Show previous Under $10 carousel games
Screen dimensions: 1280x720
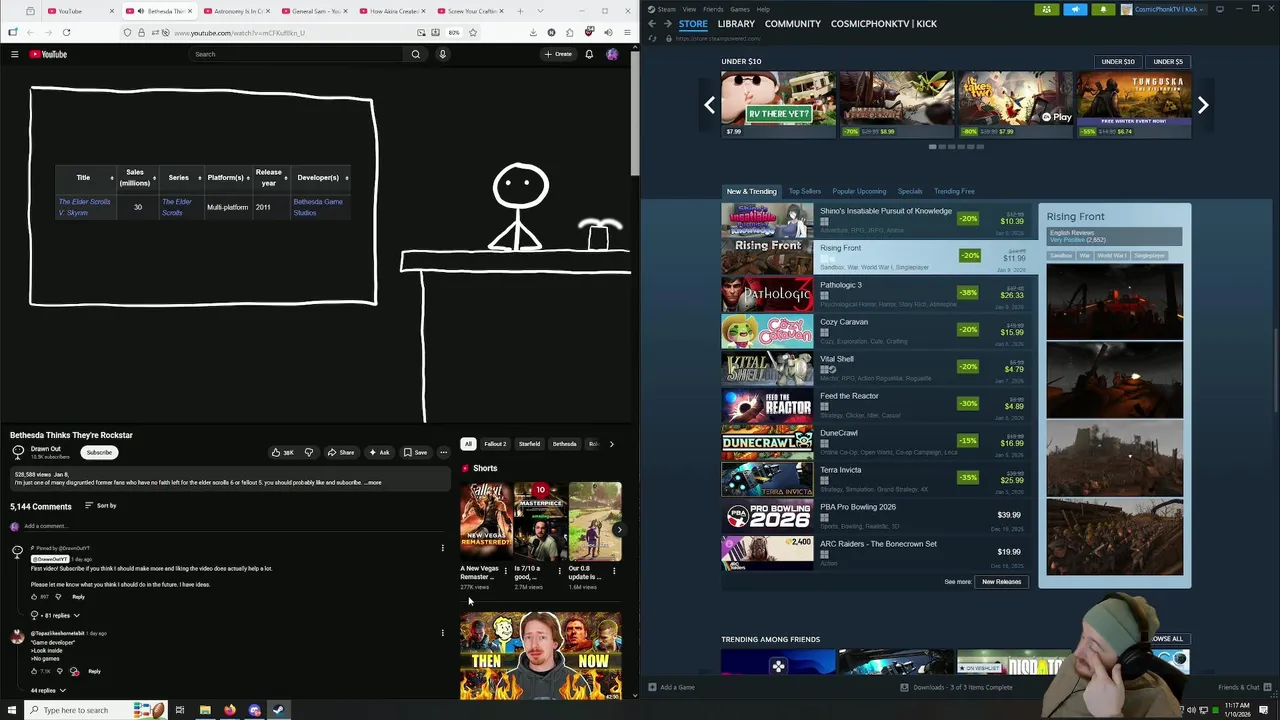[x=709, y=105]
